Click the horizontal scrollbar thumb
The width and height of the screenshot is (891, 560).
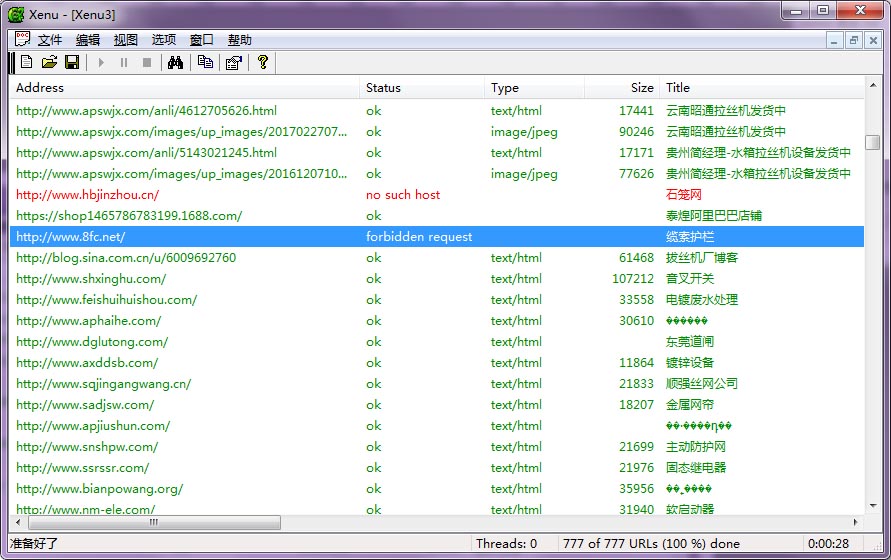(154, 522)
